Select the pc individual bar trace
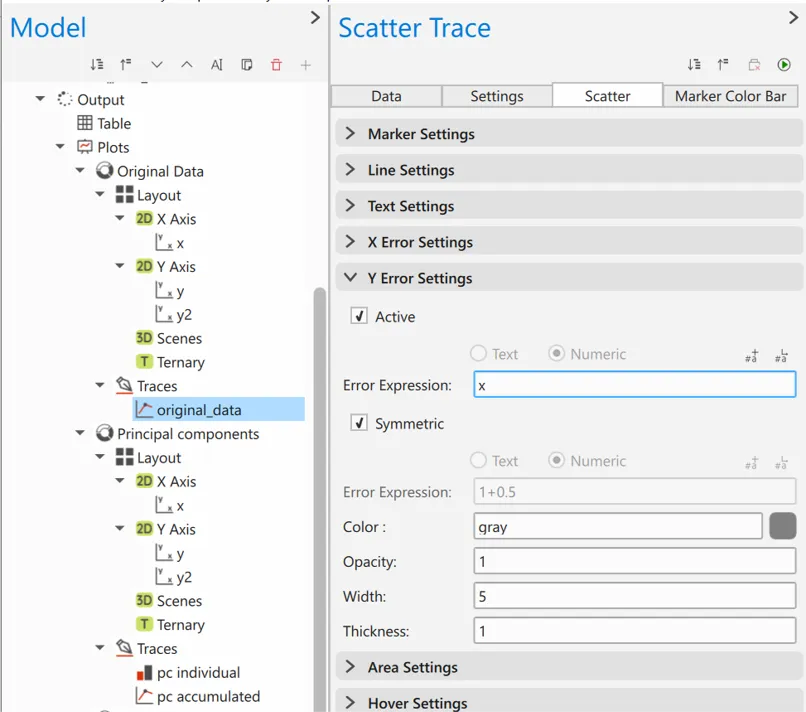The image size is (806, 712). 188,672
